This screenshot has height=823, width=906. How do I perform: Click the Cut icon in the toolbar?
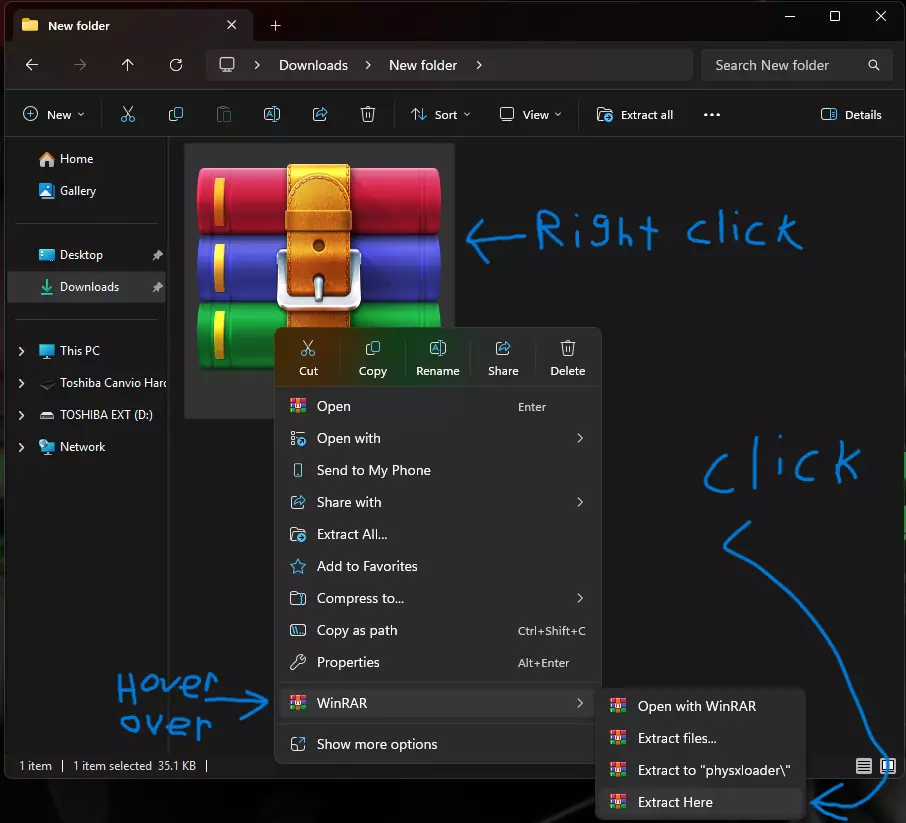click(x=128, y=114)
